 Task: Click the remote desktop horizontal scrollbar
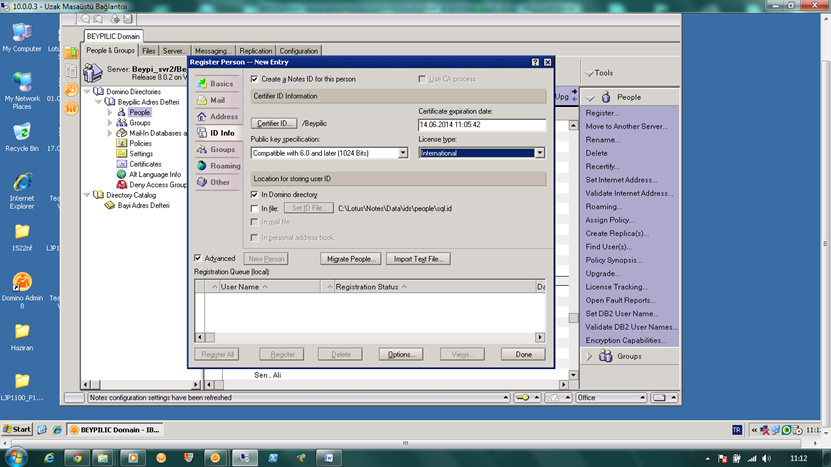click(405, 443)
